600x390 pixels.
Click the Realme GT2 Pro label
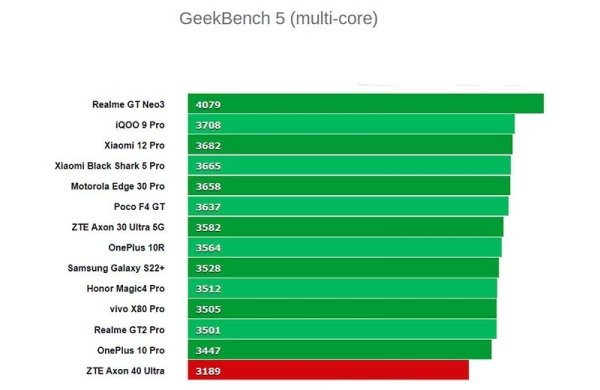coord(129,330)
